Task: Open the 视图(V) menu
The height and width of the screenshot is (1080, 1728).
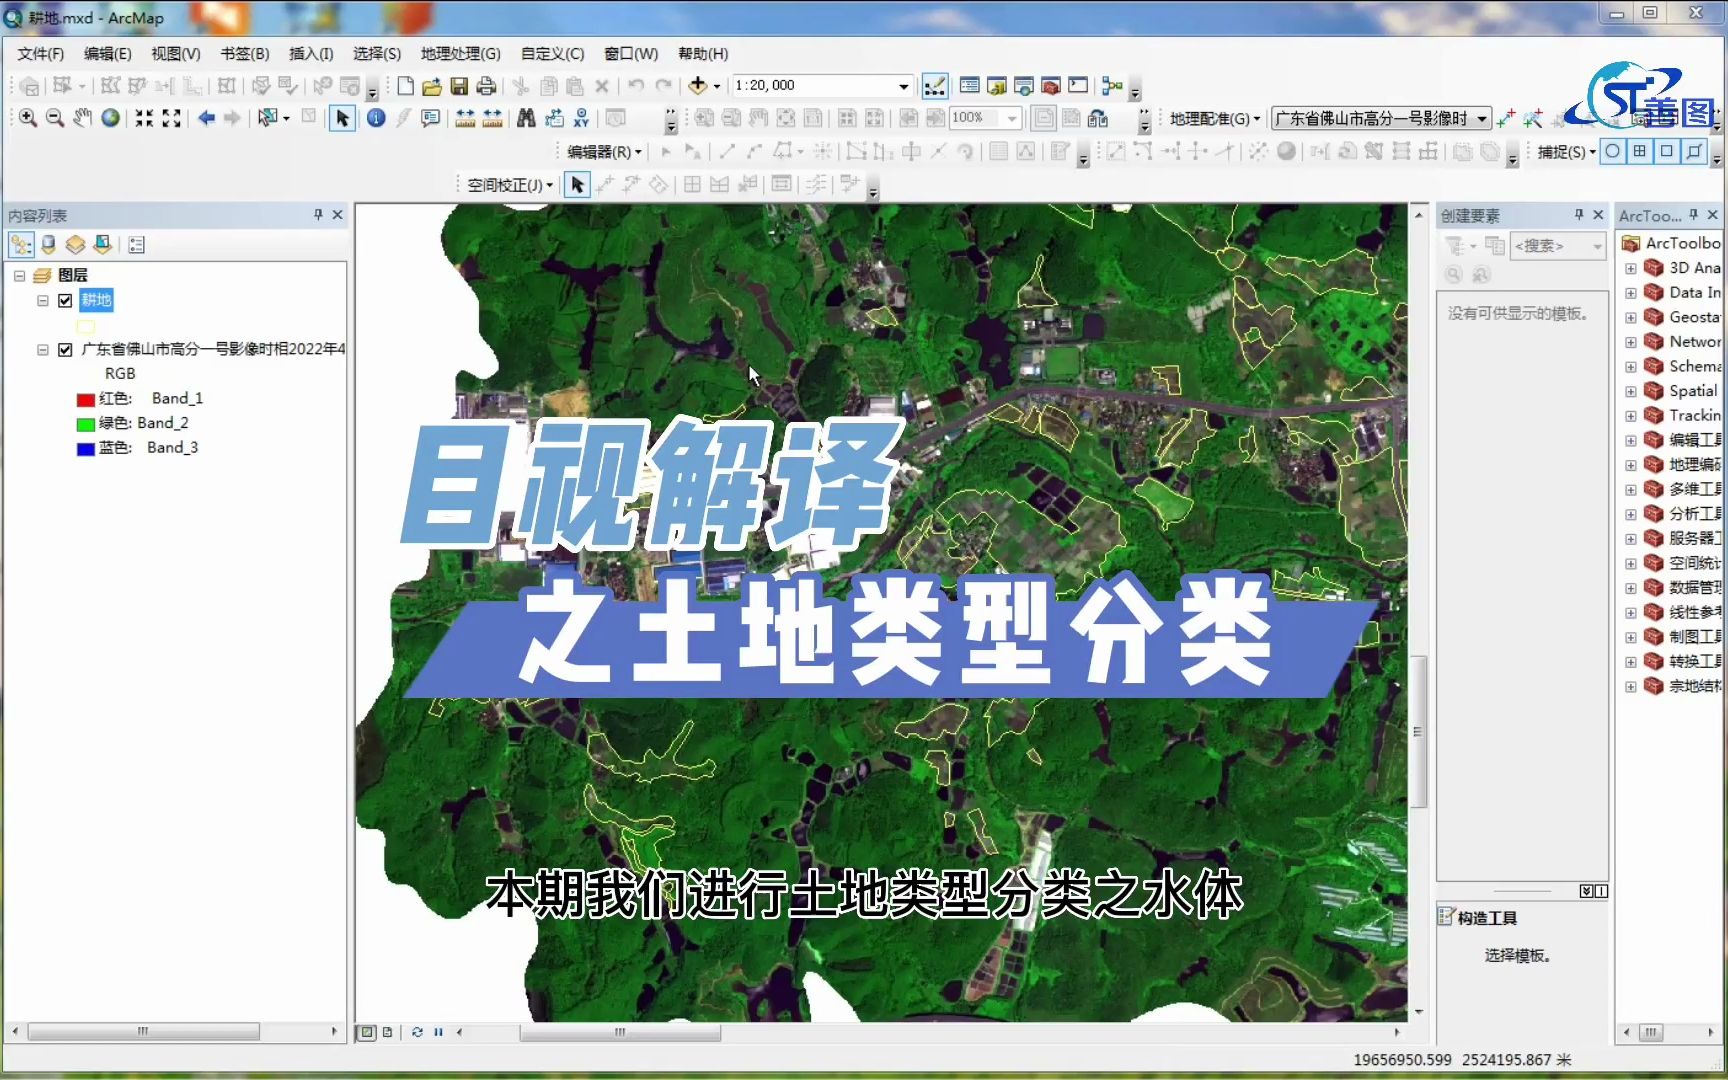Action: [175, 54]
